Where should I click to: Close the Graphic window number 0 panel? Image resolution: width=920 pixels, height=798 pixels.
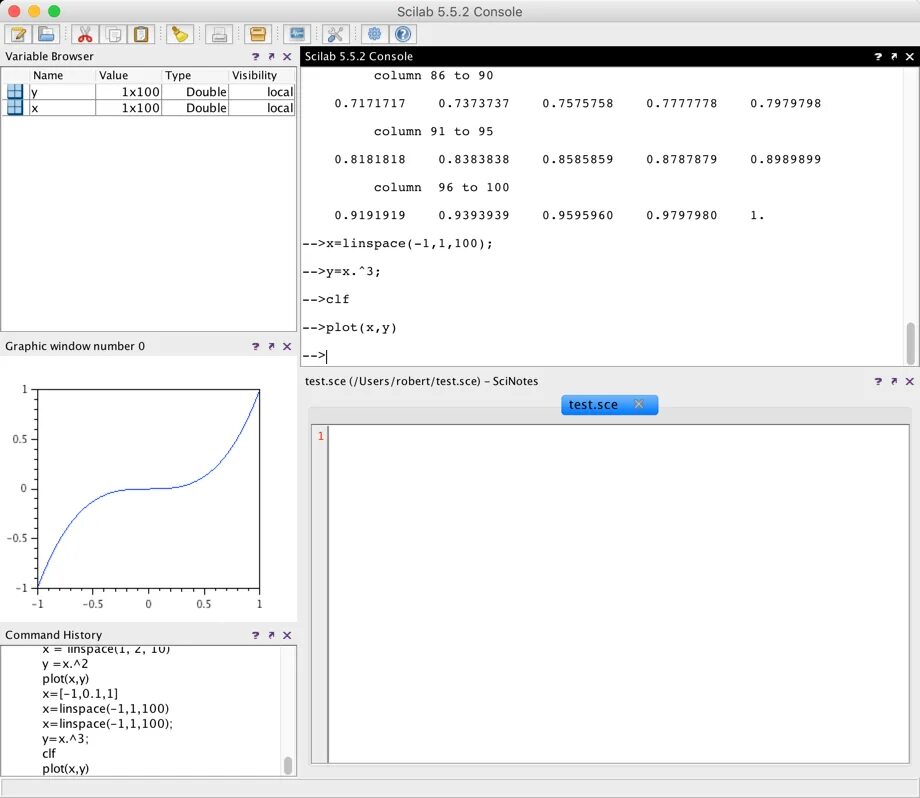click(287, 346)
